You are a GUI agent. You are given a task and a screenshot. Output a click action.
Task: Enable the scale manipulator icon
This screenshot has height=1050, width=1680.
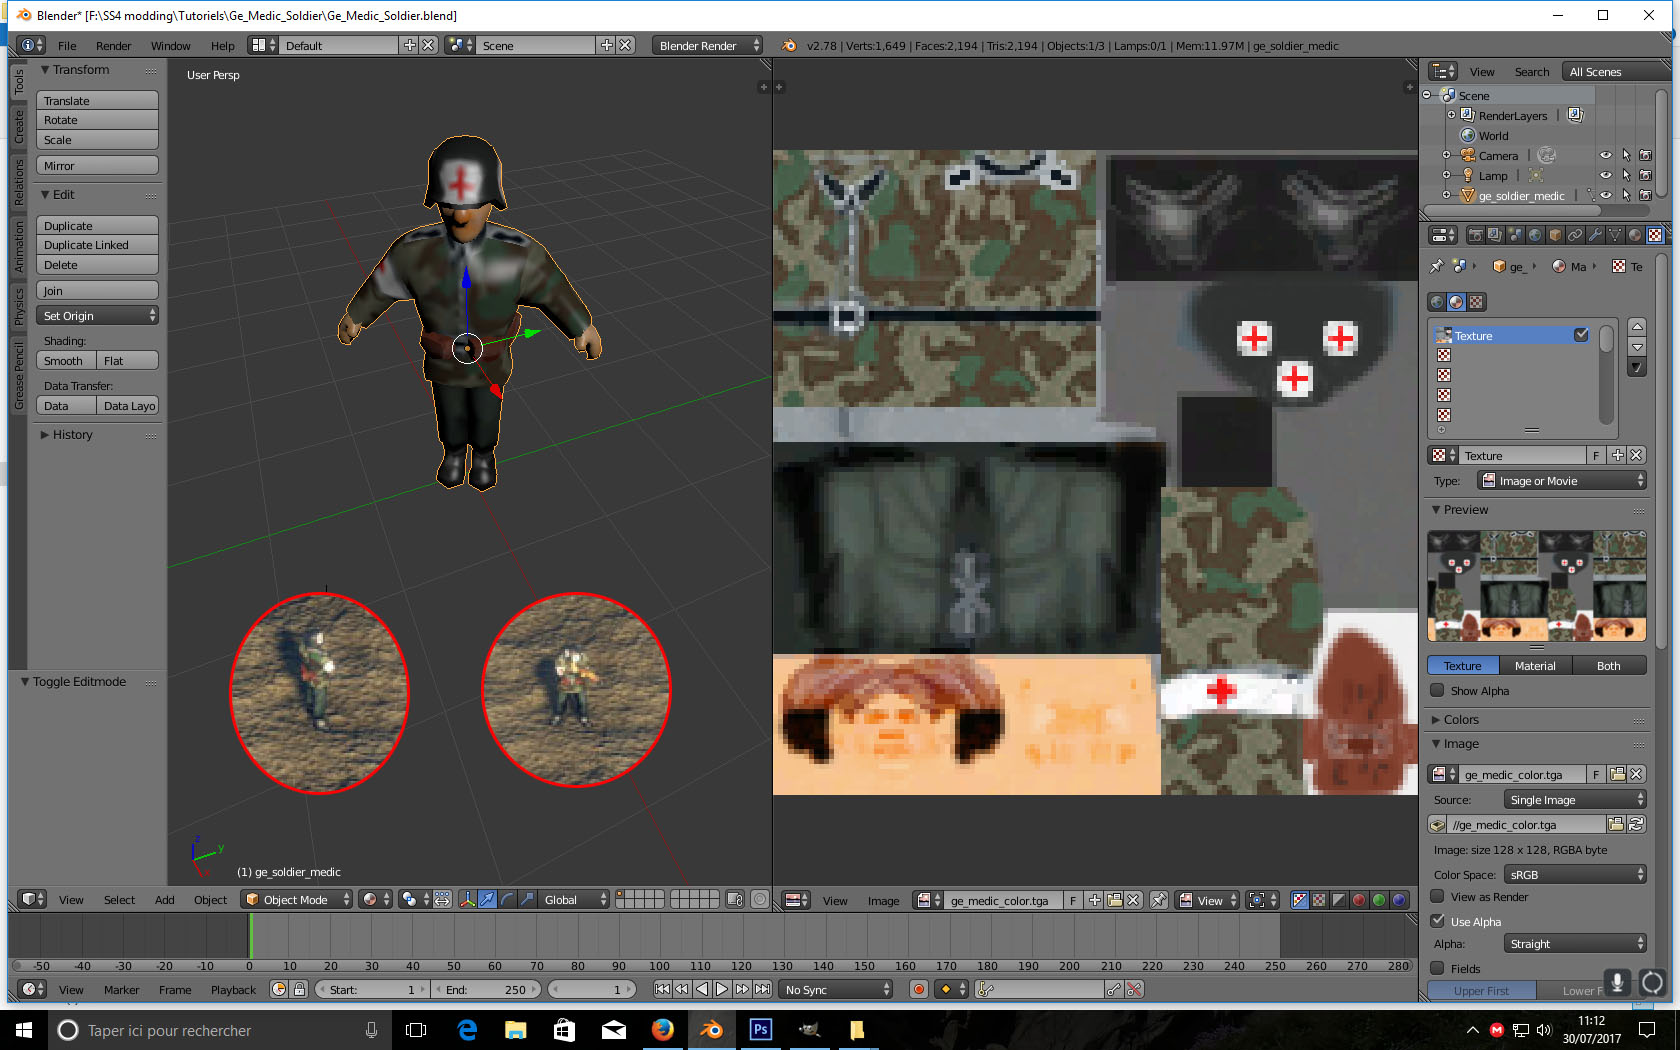tap(527, 899)
